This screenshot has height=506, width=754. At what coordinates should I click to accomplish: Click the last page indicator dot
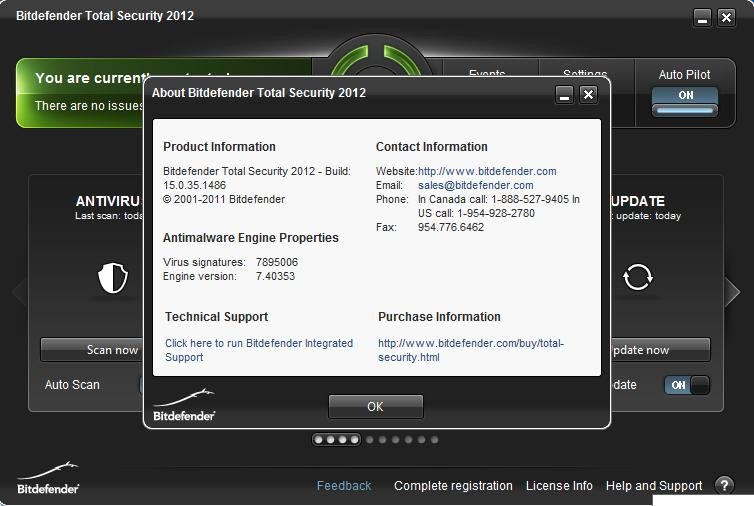[434, 440]
